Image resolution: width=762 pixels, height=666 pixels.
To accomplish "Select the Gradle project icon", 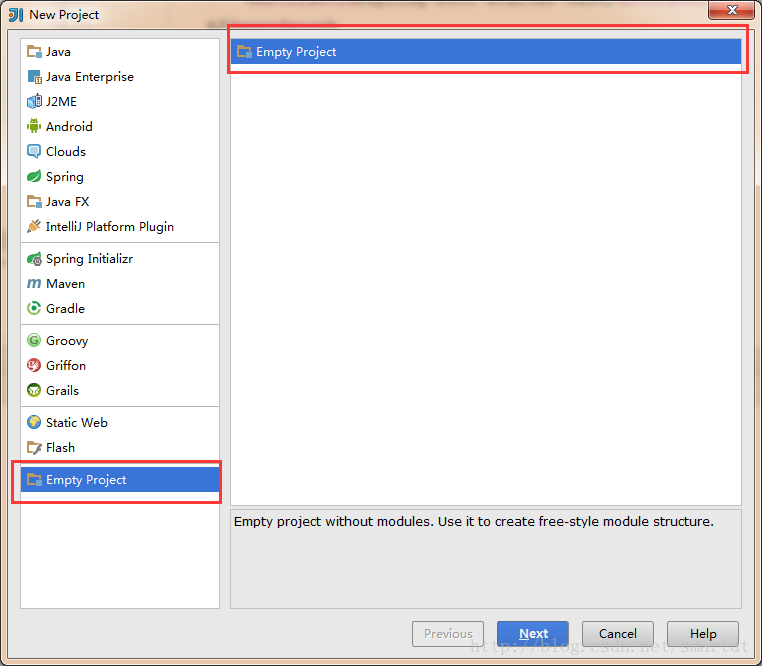I will pyautogui.click(x=34, y=309).
